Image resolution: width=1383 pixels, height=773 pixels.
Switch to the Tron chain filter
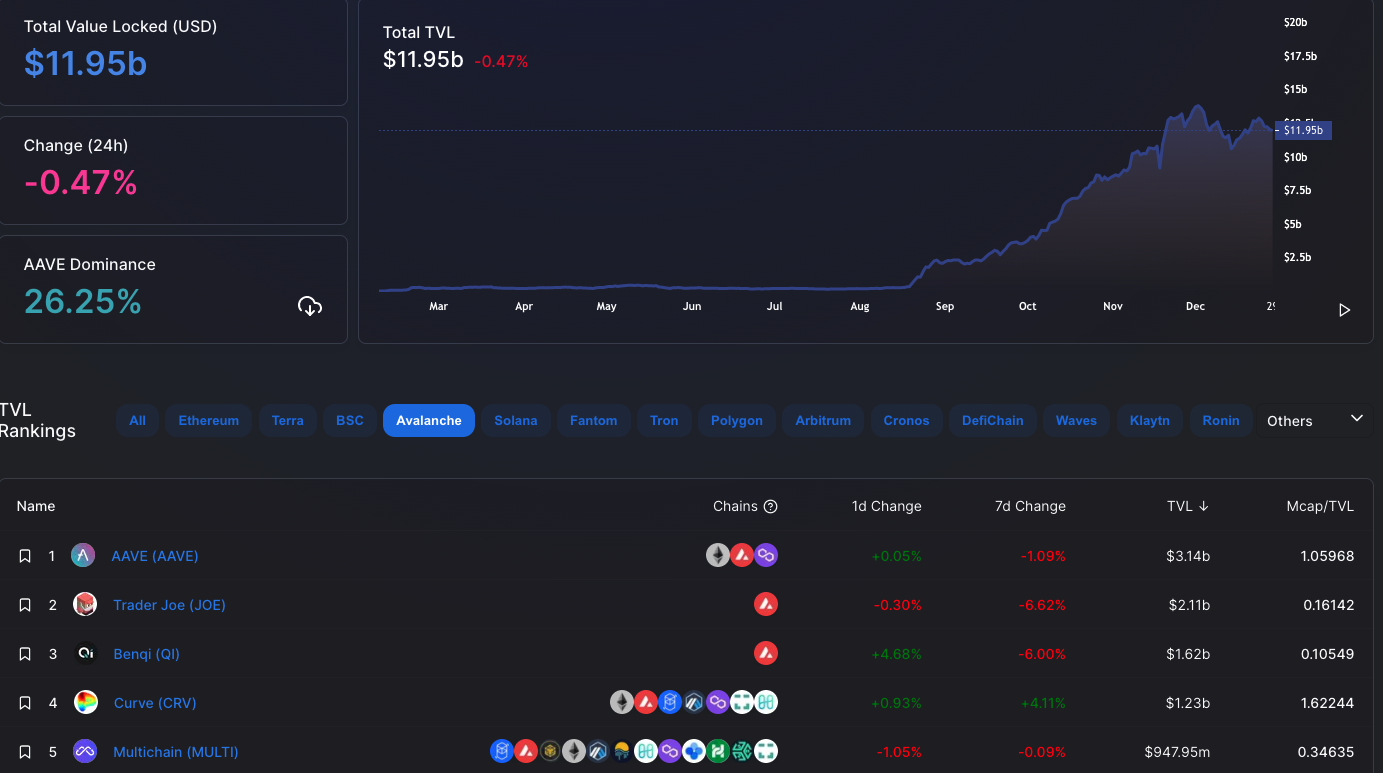pos(664,421)
